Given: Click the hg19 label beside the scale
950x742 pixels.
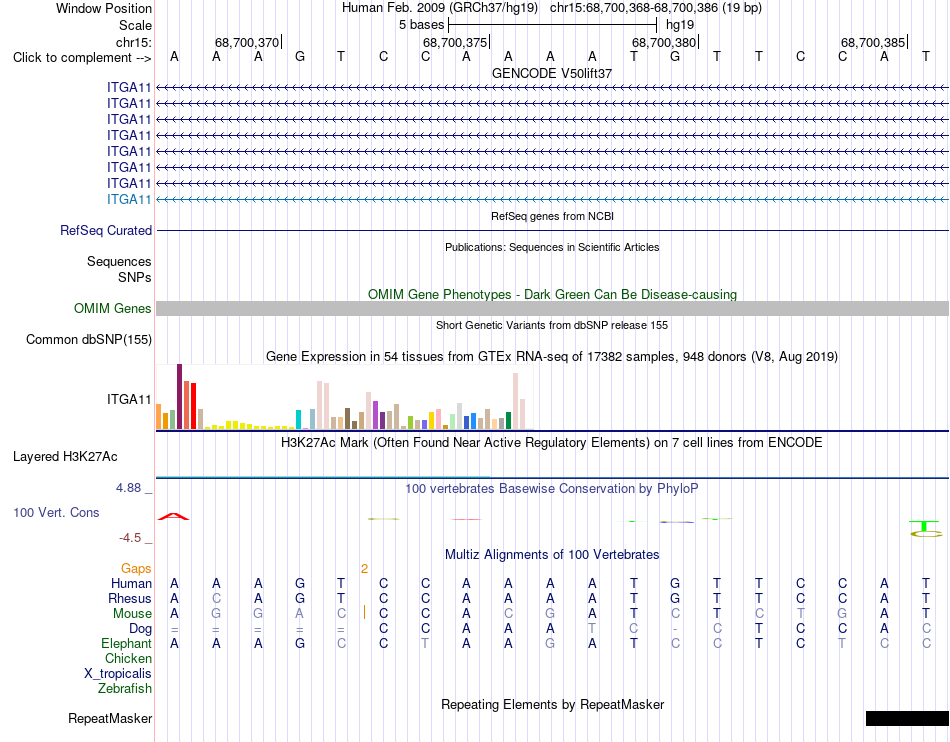Looking at the screenshot, I should pyautogui.click(x=680, y=25).
